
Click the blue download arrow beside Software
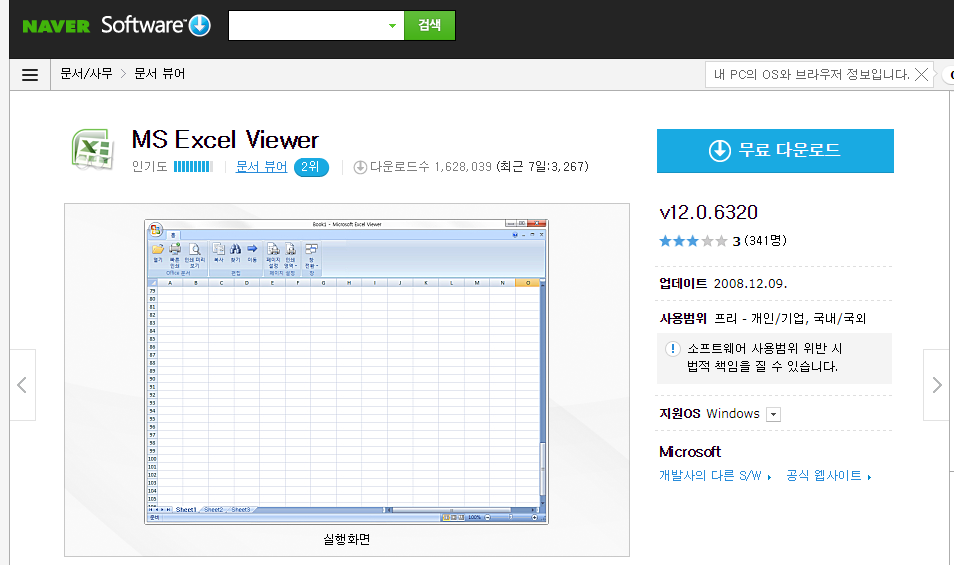pos(200,26)
